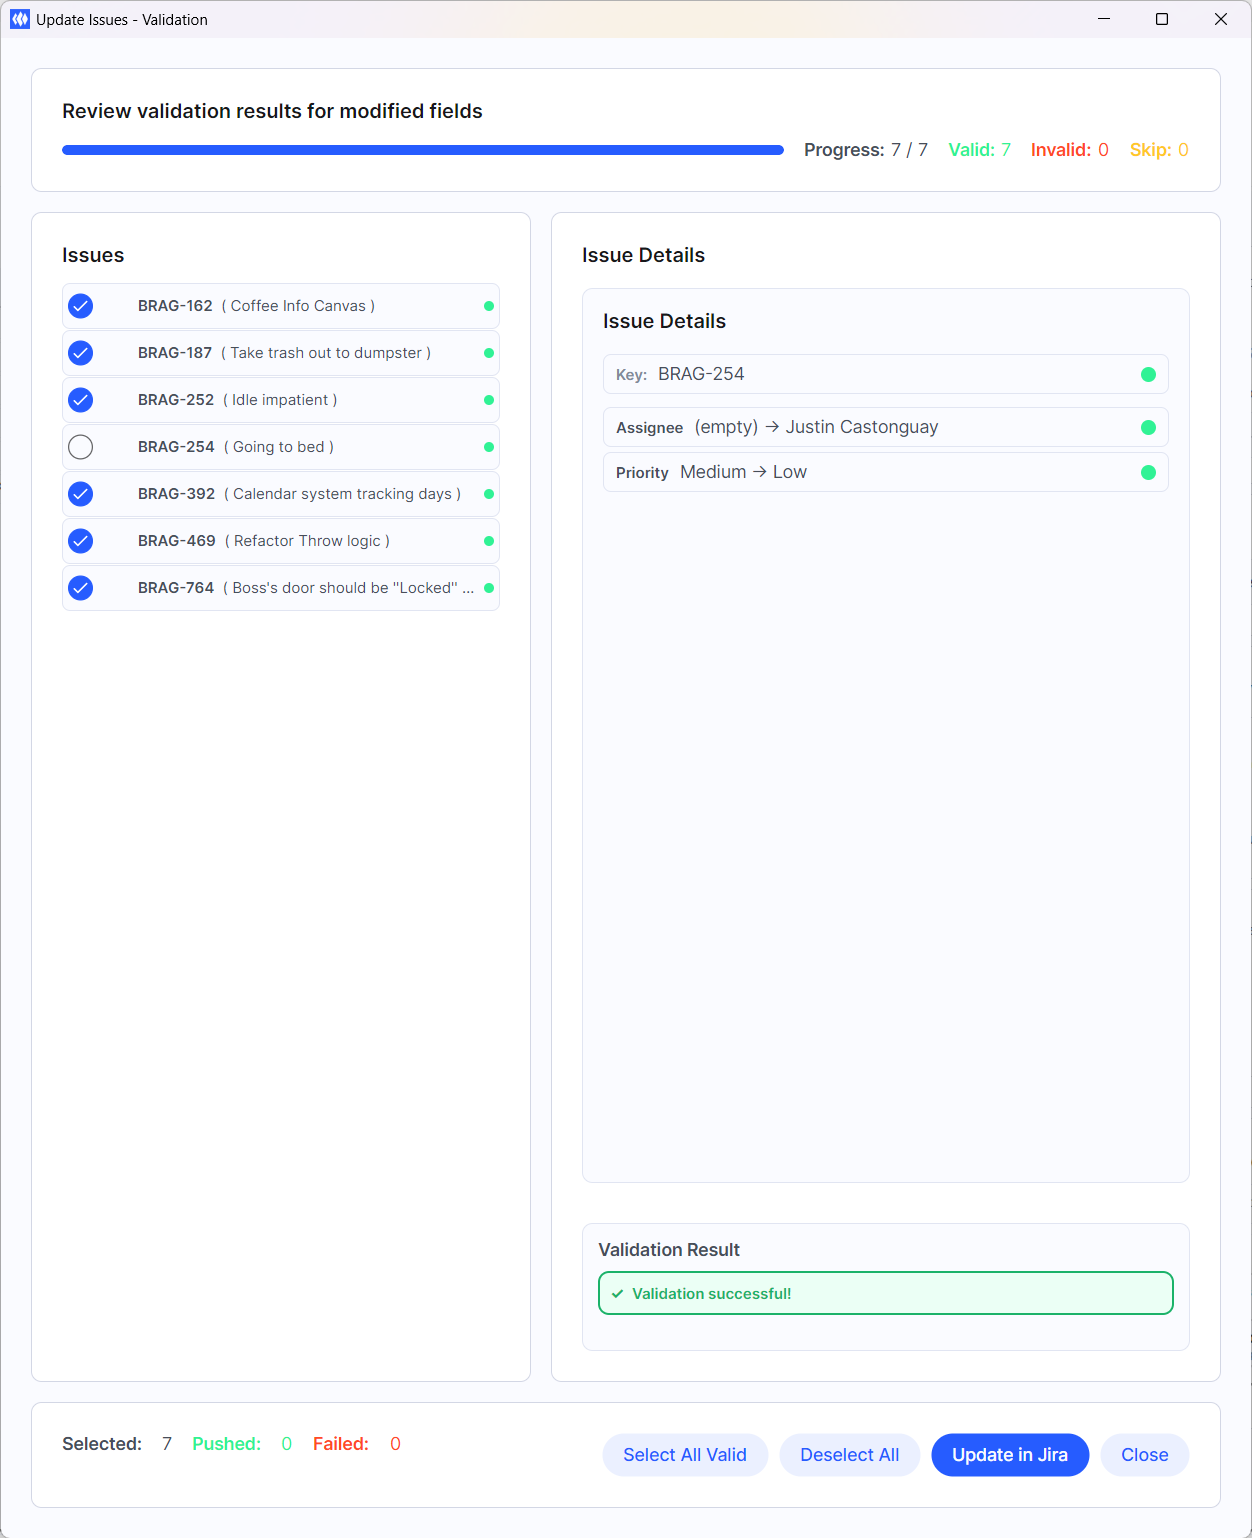Select the Boss's door should be Locked issue
The height and width of the screenshot is (1538, 1252).
pos(280,588)
